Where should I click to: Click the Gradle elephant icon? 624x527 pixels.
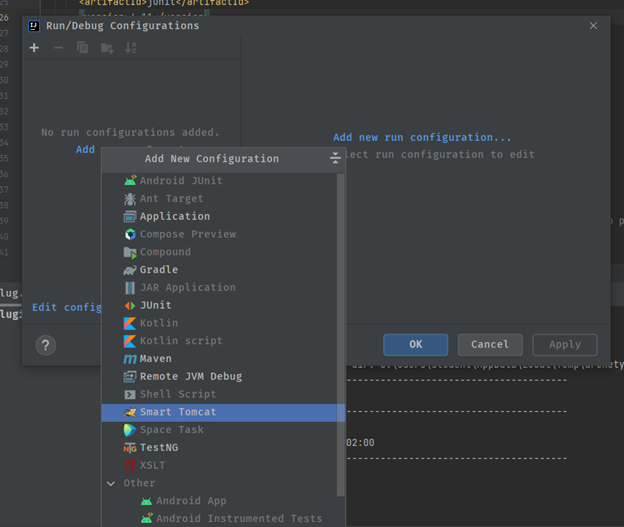click(130, 270)
